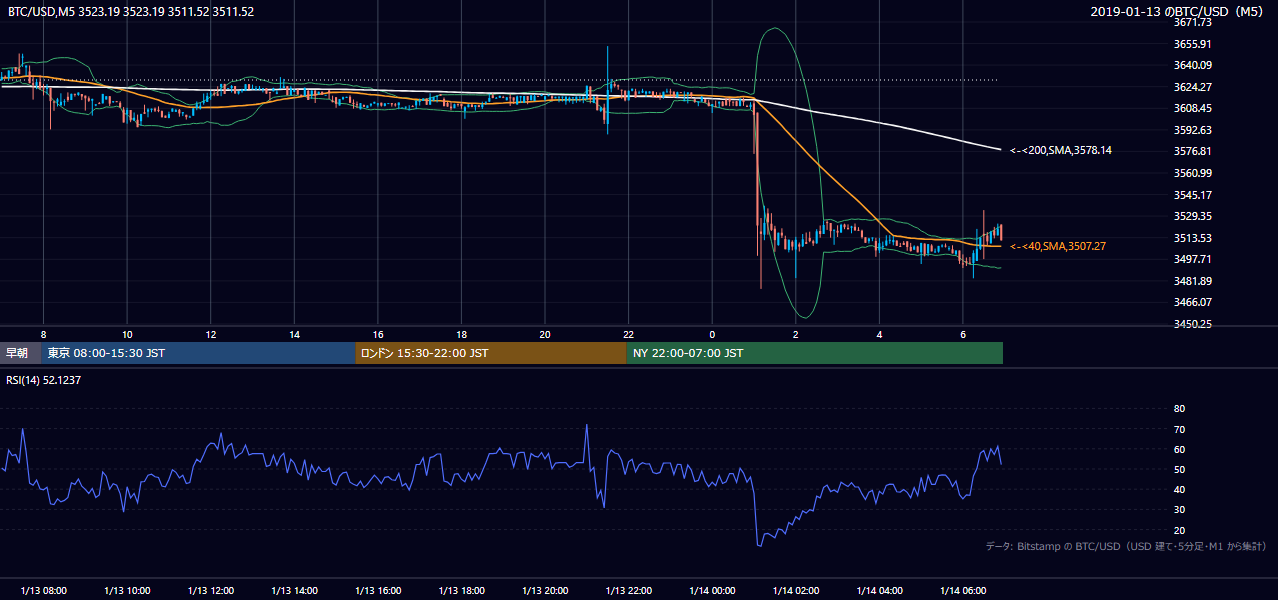The height and width of the screenshot is (600, 1278).
Task: Click the Bitstamp data source note
Action: tap(1126, 546)
